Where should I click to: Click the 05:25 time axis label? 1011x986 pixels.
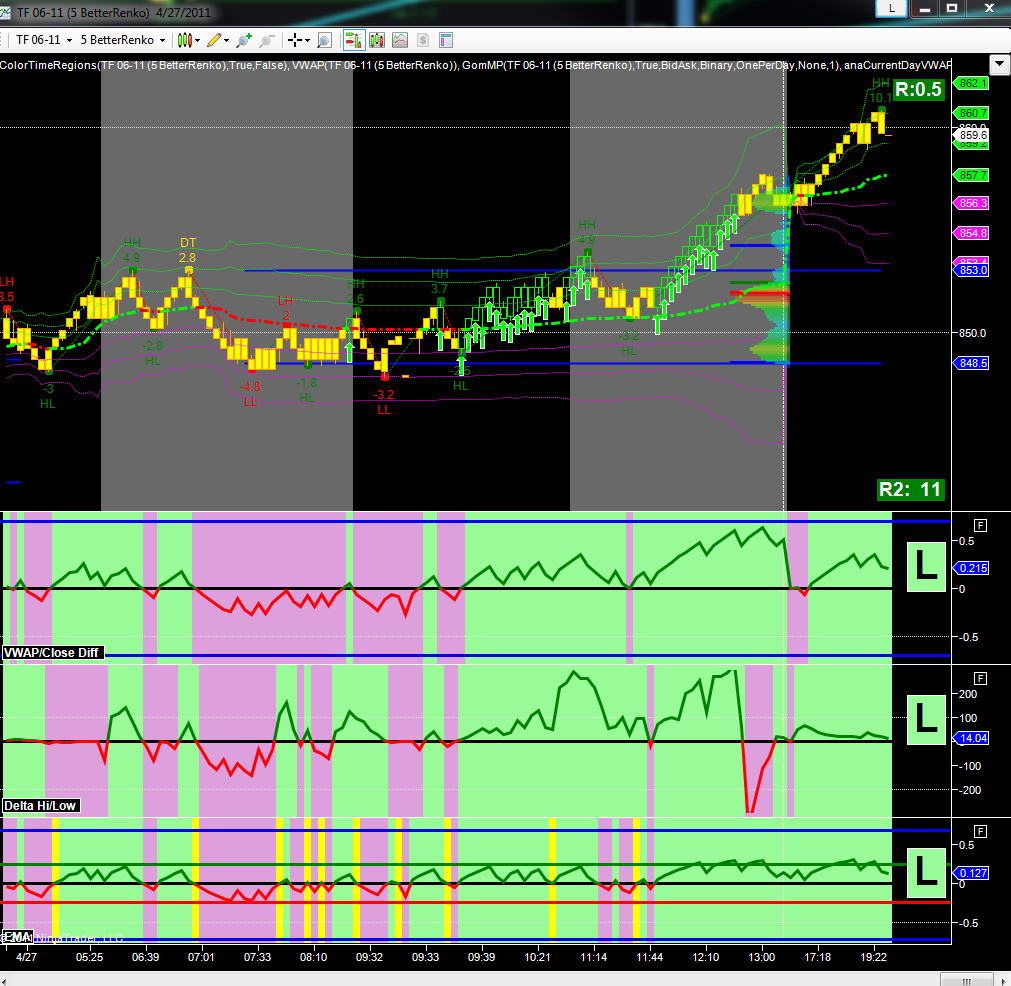[89, 957]
